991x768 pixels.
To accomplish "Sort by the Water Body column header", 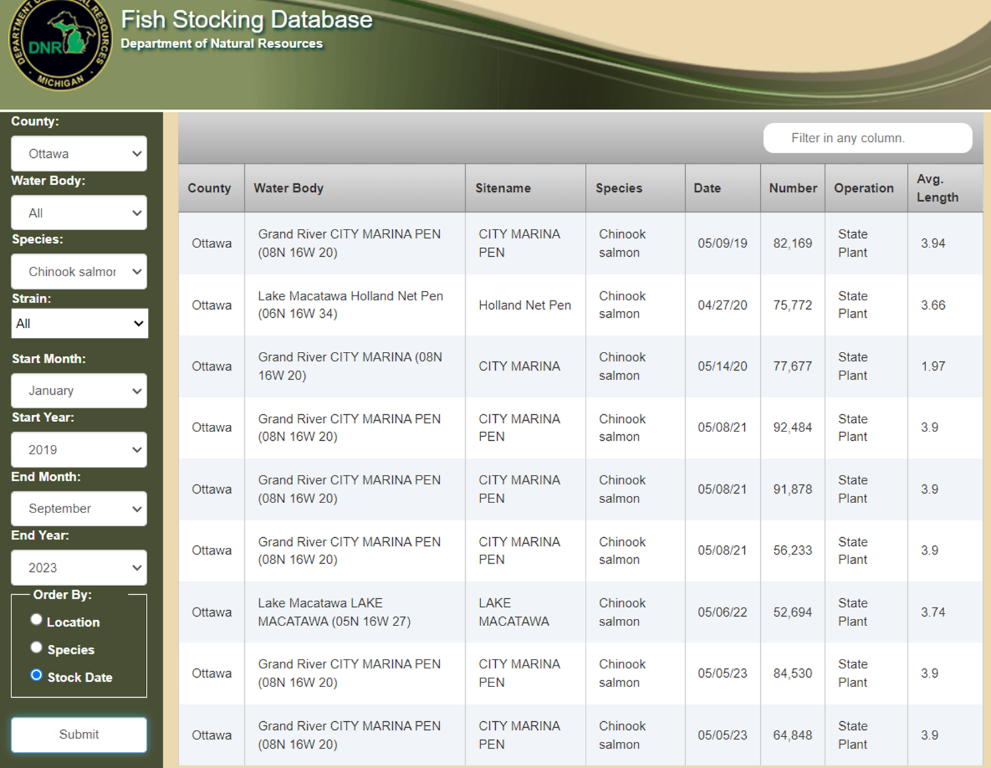I will coord(289,188).
